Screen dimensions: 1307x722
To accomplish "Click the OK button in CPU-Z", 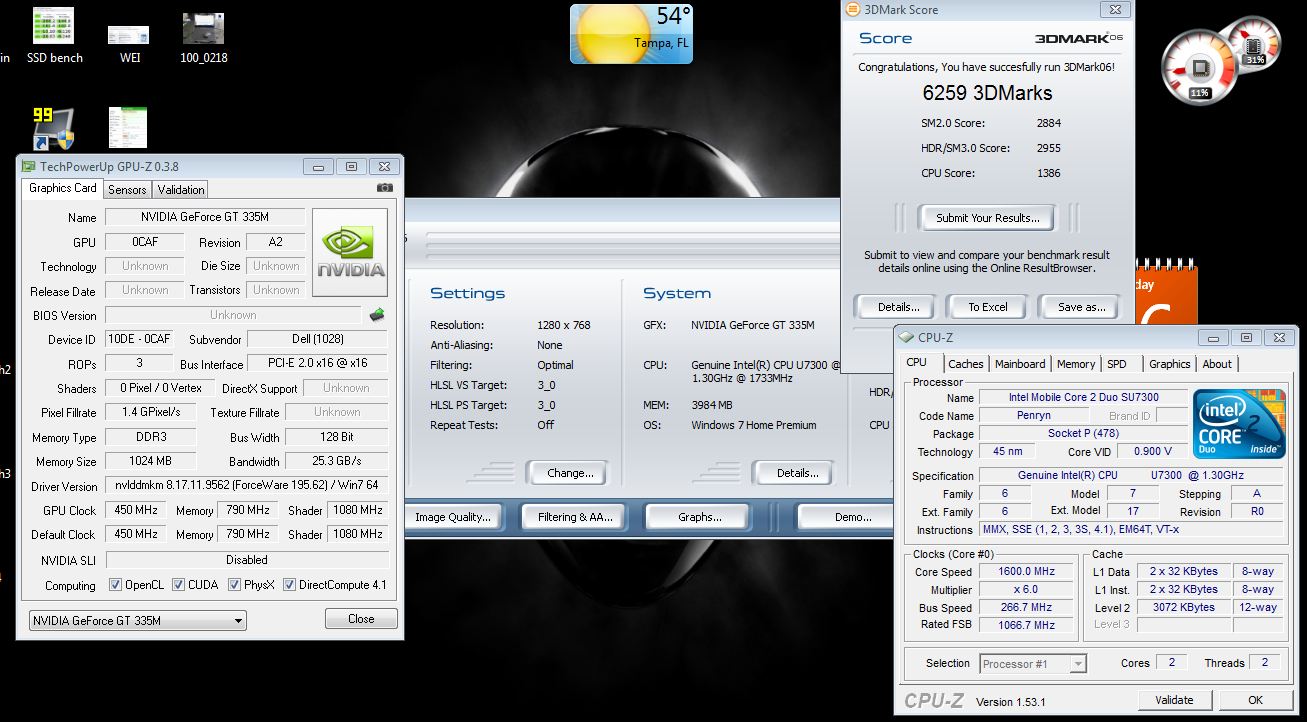I will 1255,700.
